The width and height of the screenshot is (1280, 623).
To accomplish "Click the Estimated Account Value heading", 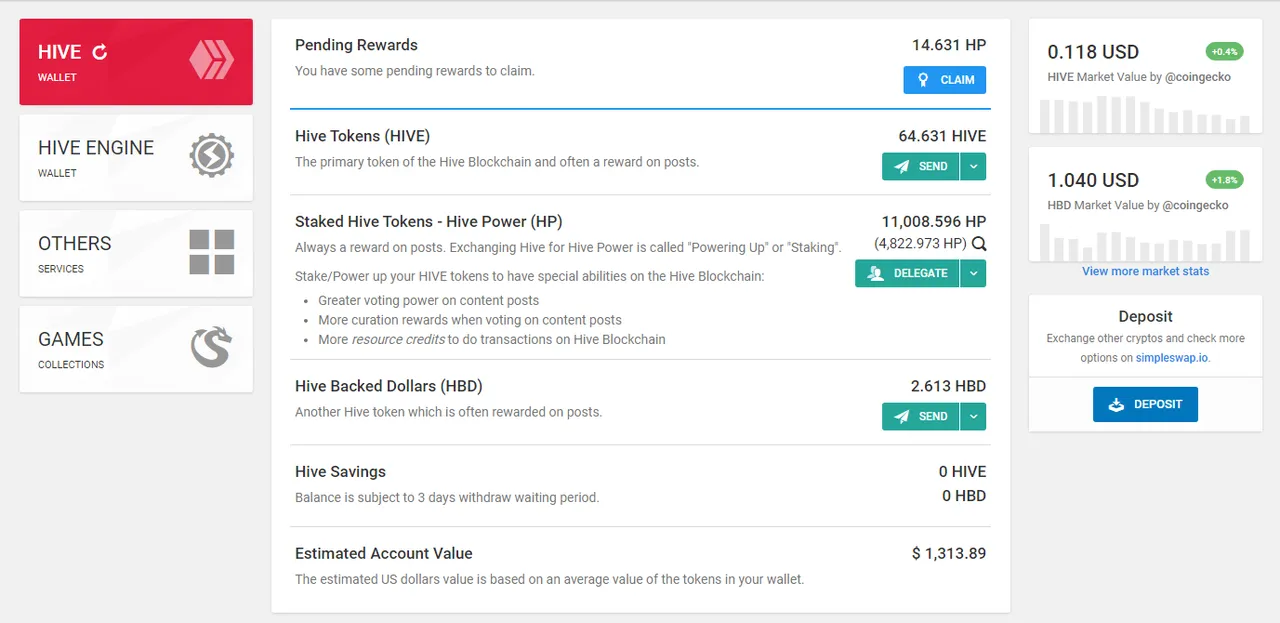I will (383, 553).
